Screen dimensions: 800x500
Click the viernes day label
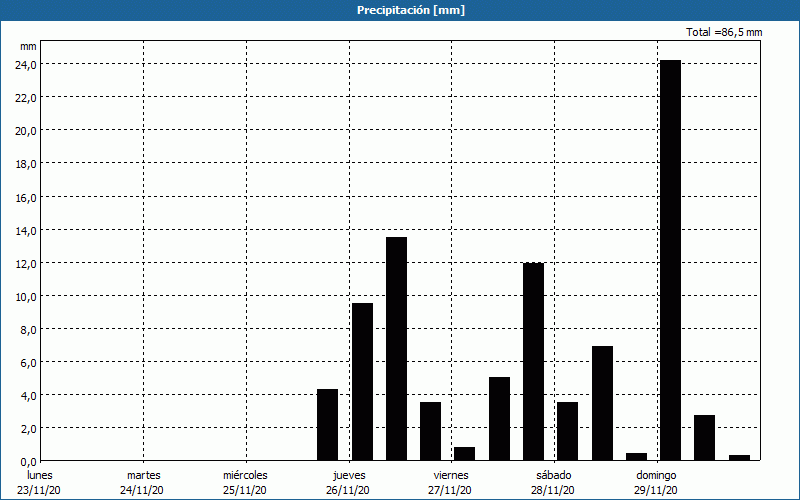click(451, 476)
